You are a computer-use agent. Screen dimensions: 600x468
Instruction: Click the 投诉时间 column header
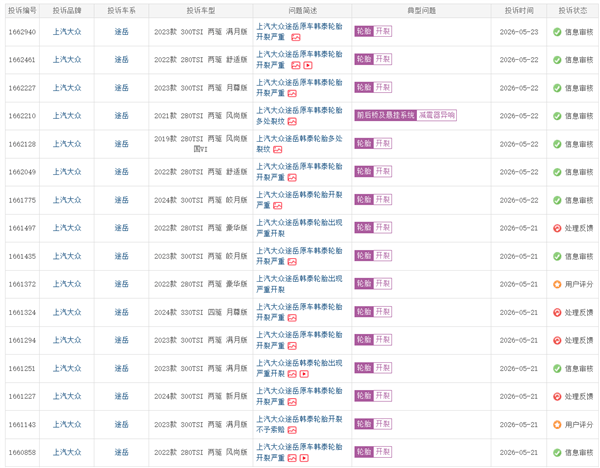(x=519, y=11)
